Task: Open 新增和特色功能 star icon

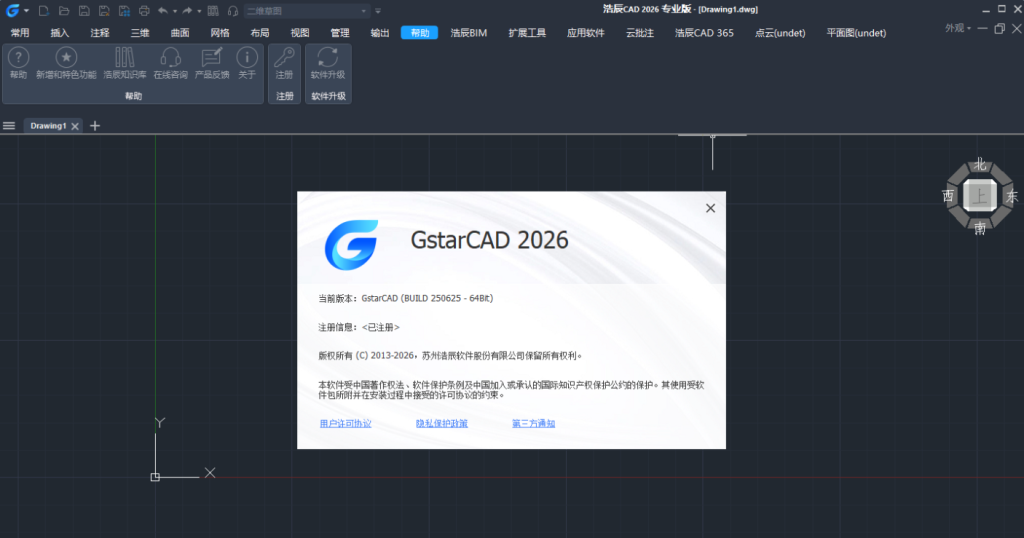Action: pos(66,59)
